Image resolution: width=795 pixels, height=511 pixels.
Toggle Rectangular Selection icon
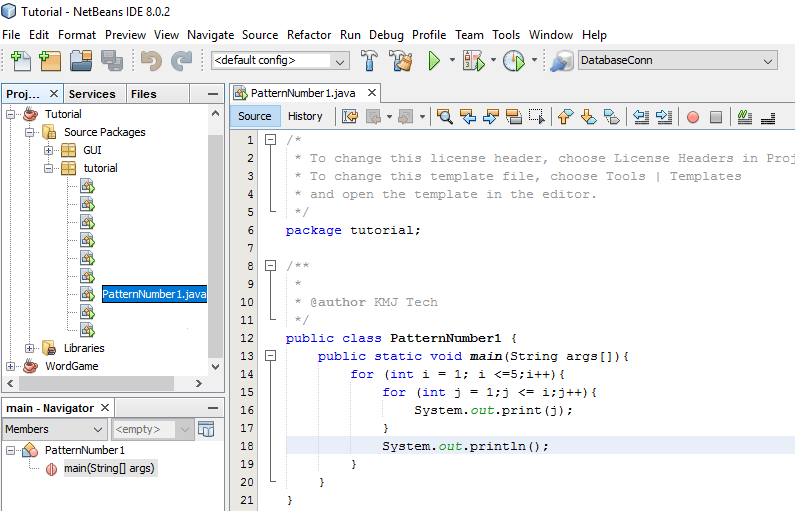[536, 117]
